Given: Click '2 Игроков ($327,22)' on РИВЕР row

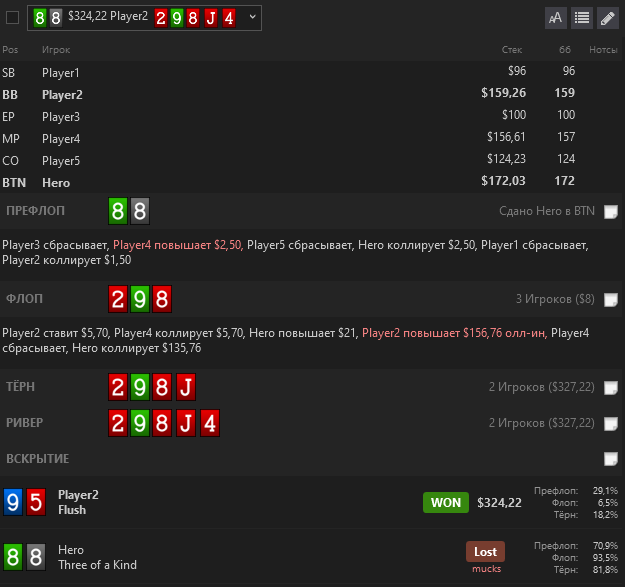Looking at the screenshot, I should (x=542, y=423).
